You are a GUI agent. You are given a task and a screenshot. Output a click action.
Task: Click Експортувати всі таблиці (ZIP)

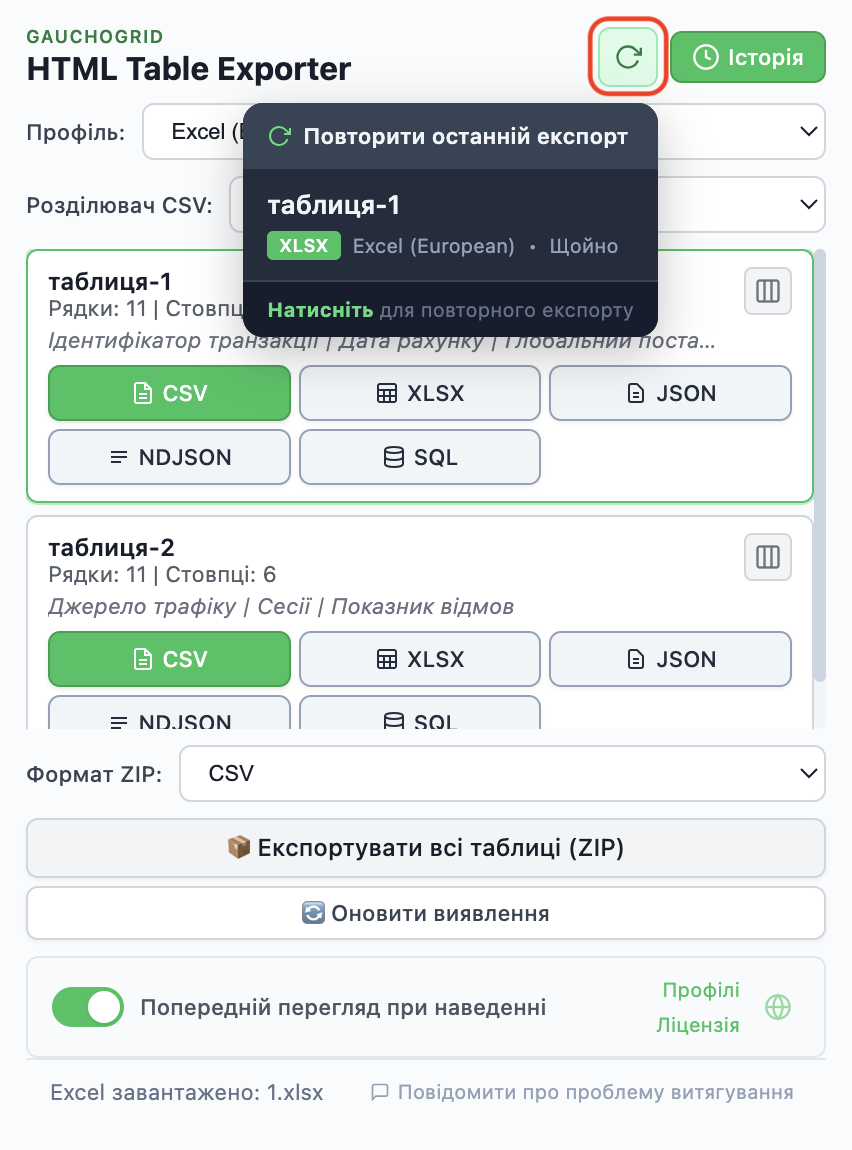[426, 848]
